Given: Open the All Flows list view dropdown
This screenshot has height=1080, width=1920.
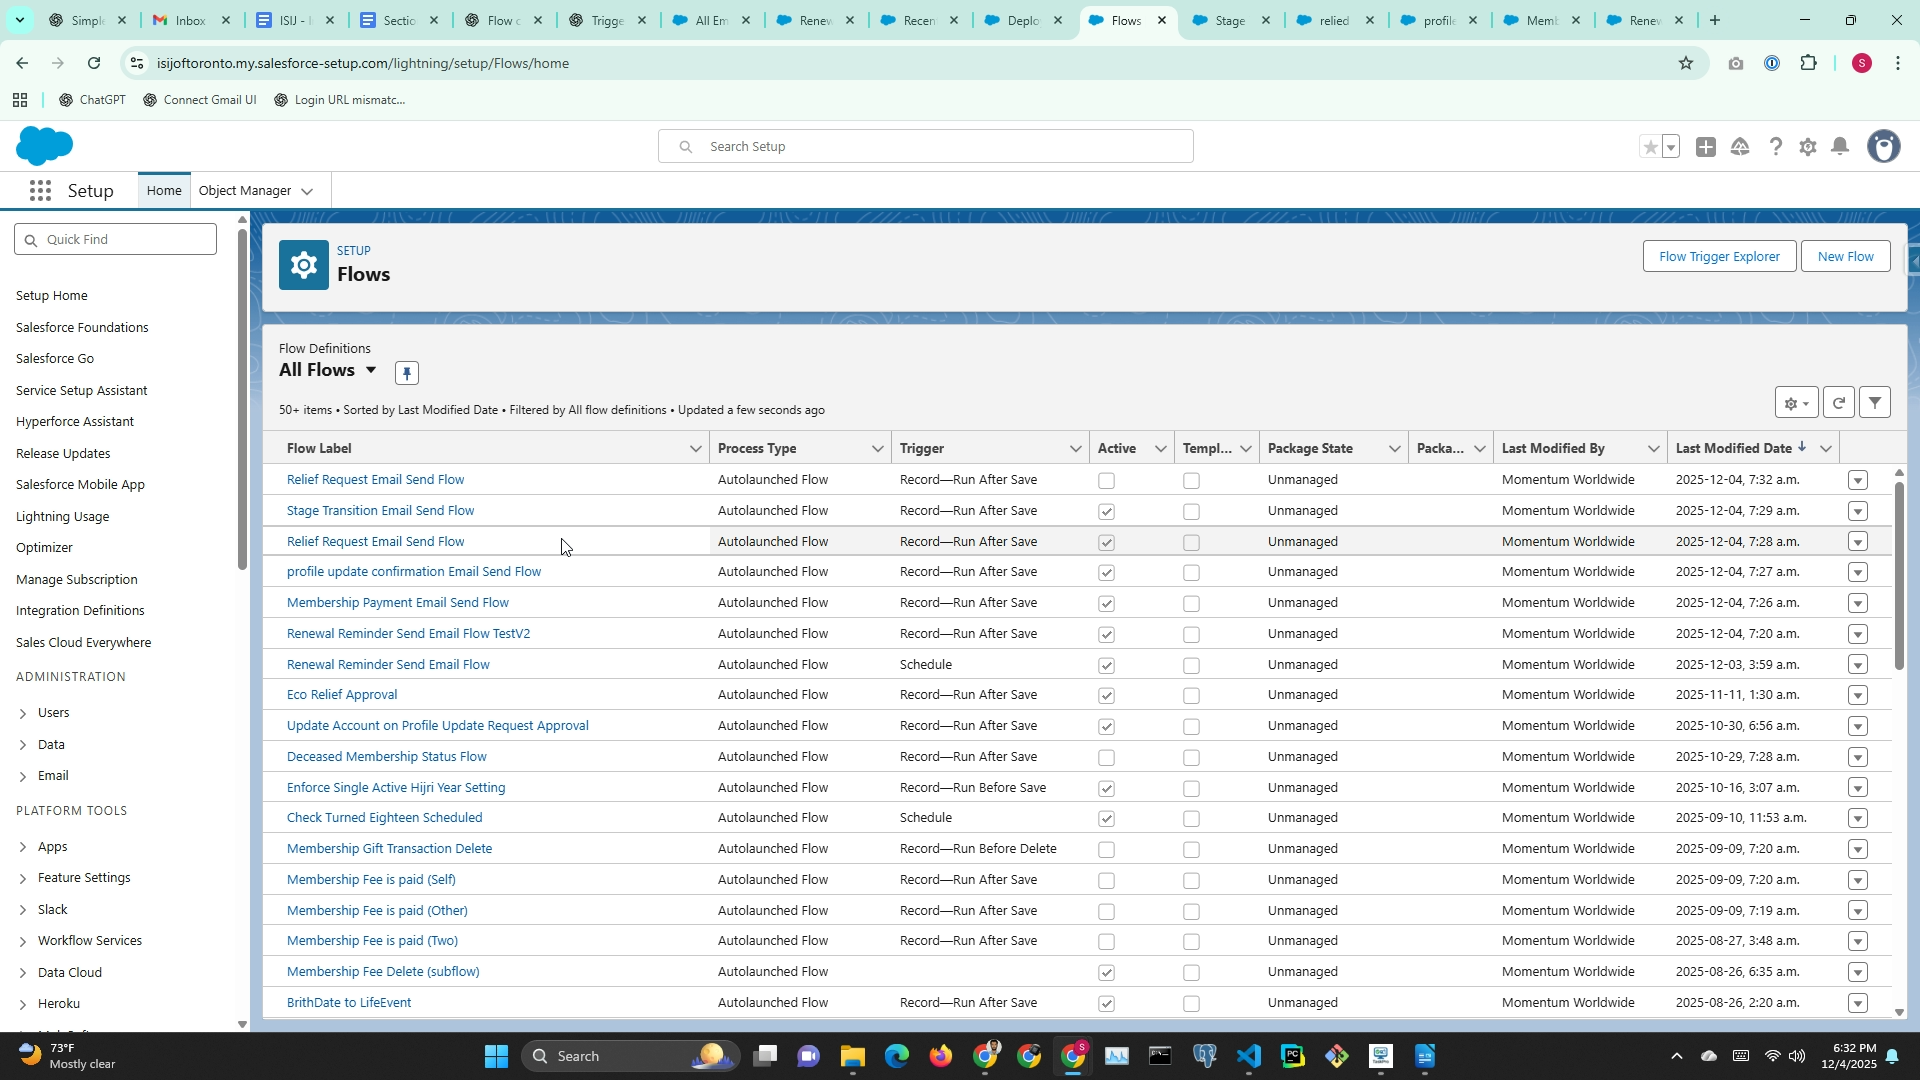Looking at the screenshot, I should 371,370.
